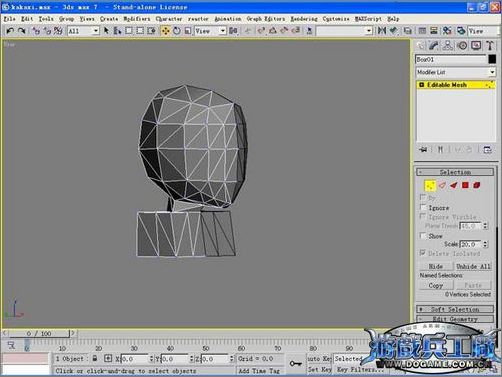Select Edge sub-object level icon
This screenshot has height=377, width=502.
(442, 185)
